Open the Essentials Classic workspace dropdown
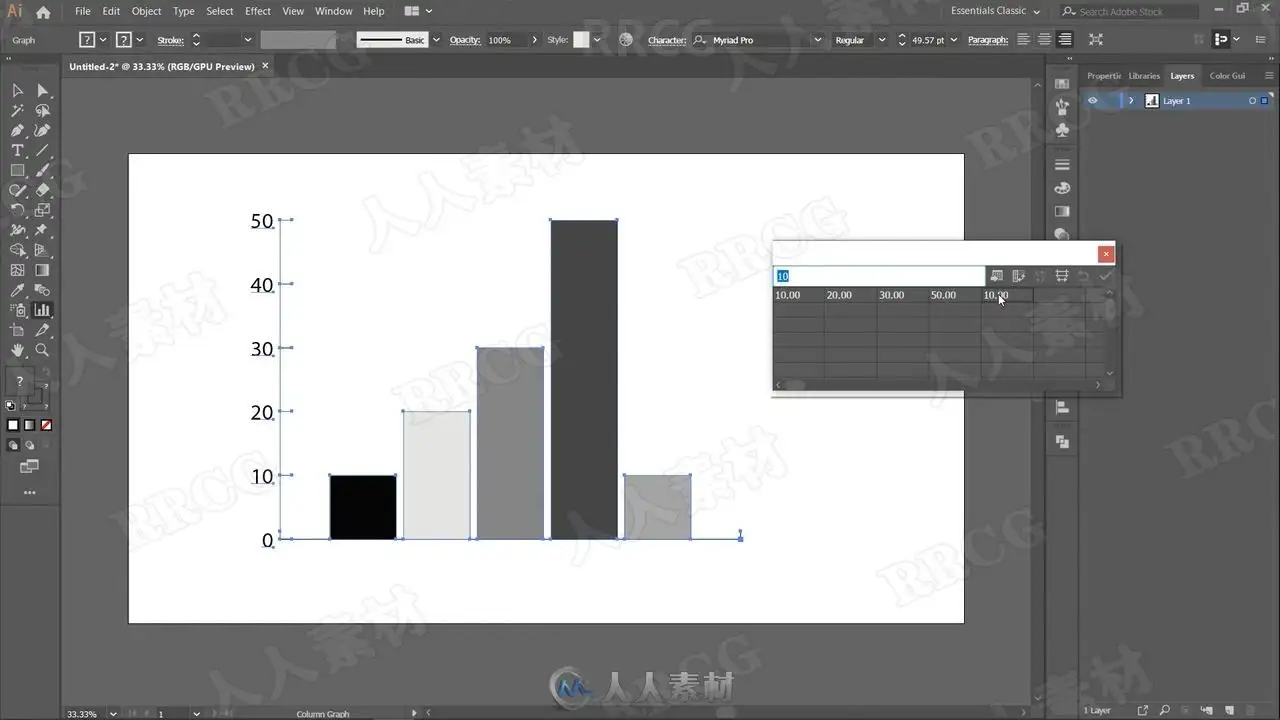This screenshot has width=1280, height=720. pos(996,11)
